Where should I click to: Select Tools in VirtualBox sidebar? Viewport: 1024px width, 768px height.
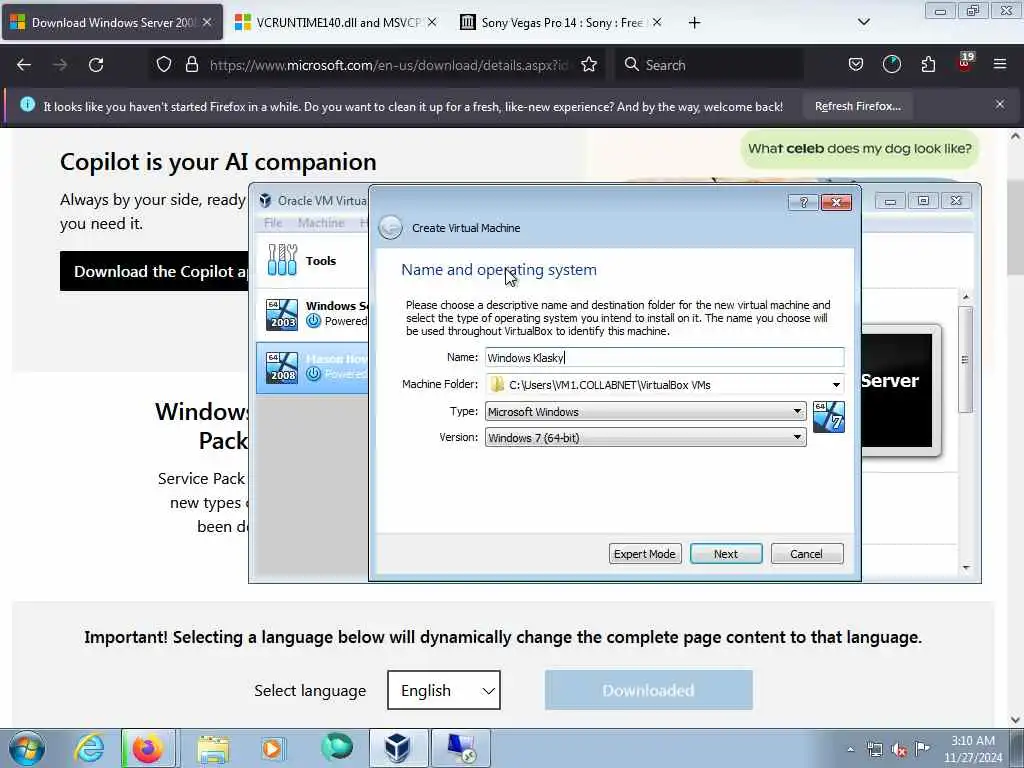pos(312,261)
